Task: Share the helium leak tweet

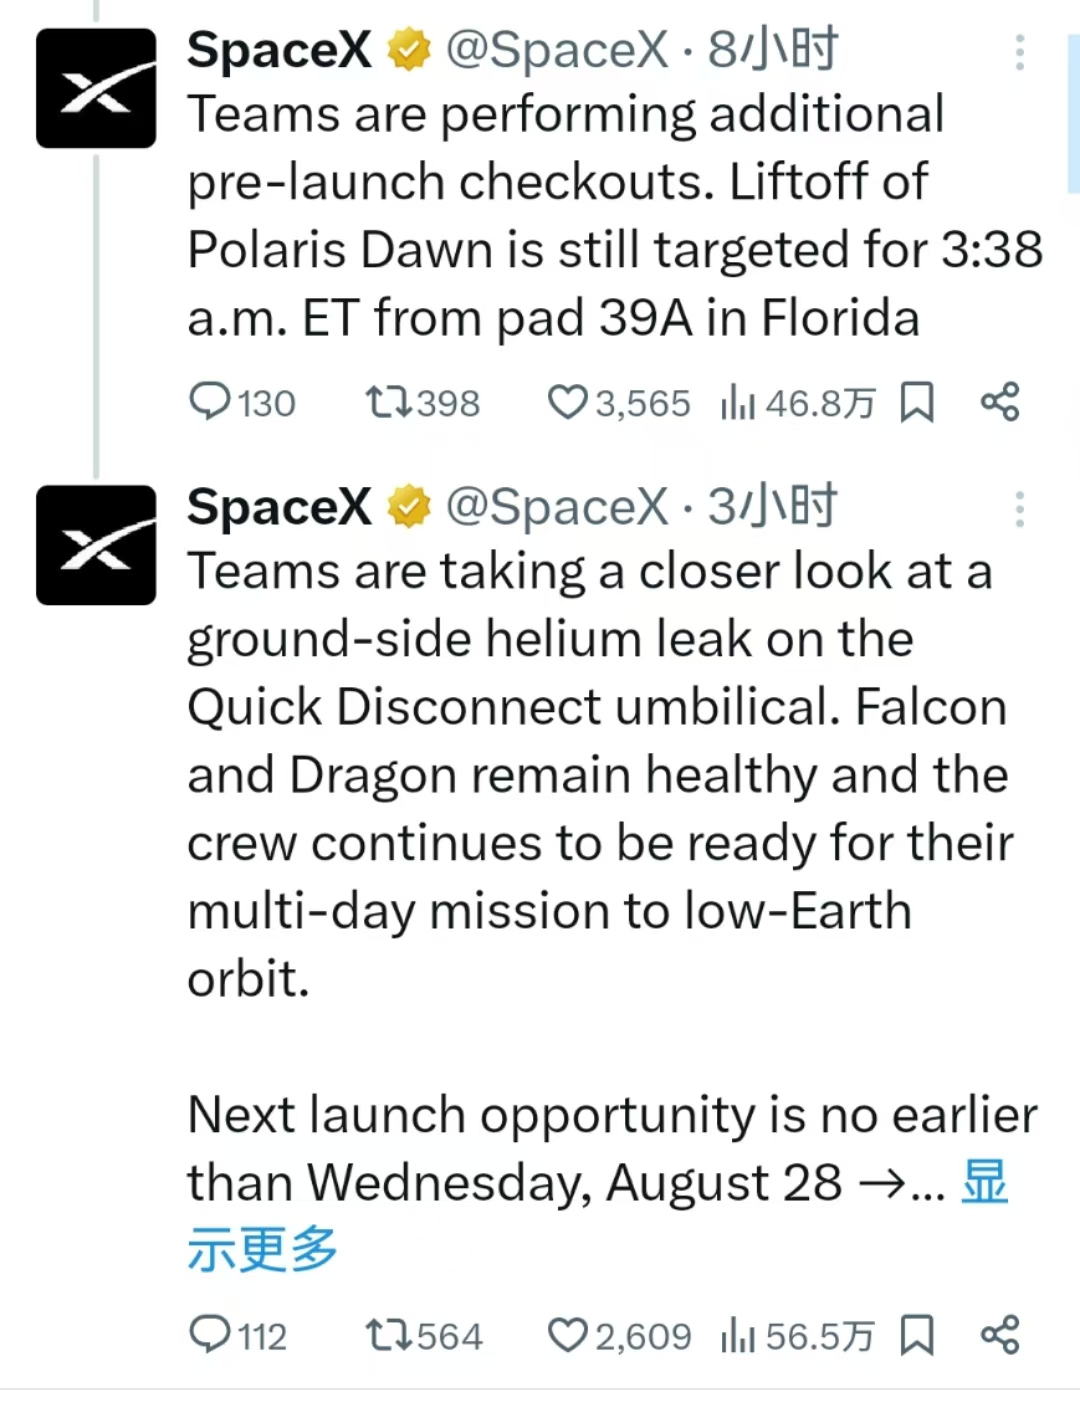Action: (x=1000, y=1334)
